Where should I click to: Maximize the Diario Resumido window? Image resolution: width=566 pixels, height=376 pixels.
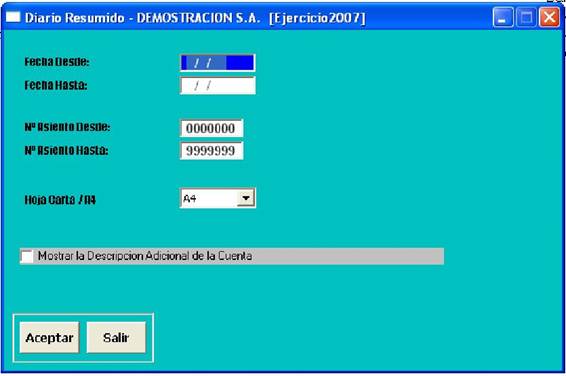click(x=526, y=17)
